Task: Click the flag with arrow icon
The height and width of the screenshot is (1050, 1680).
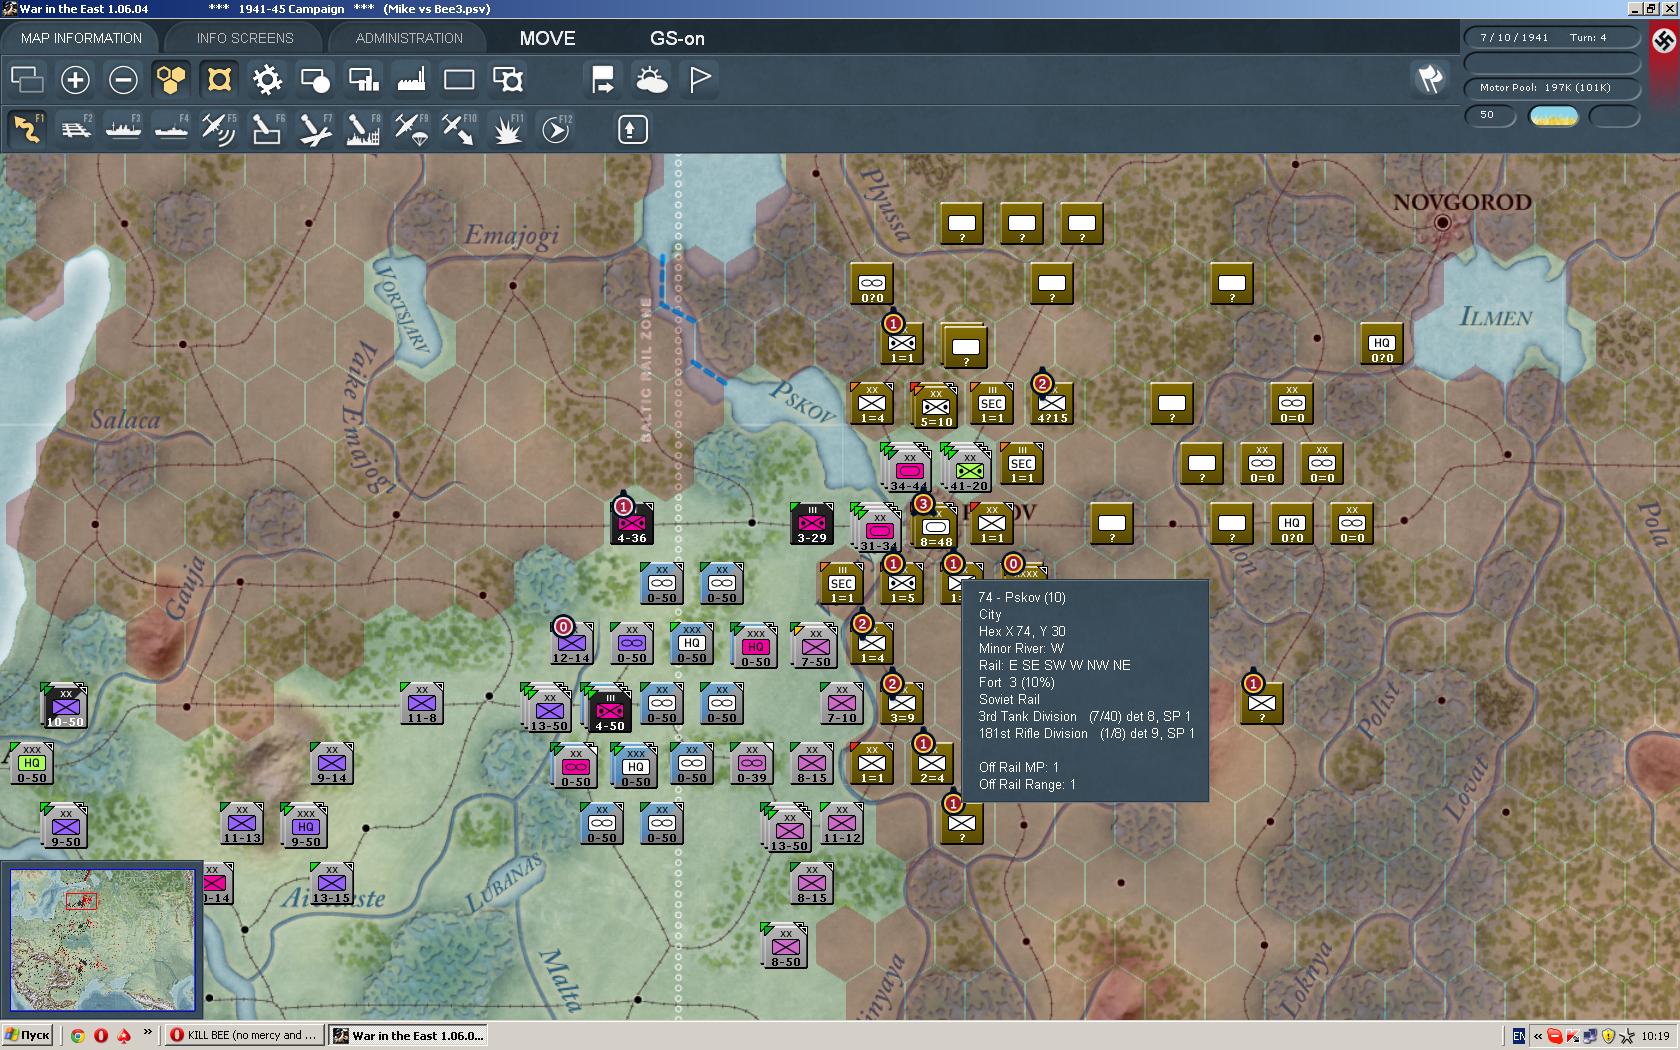Action: (x=603, y=79)
